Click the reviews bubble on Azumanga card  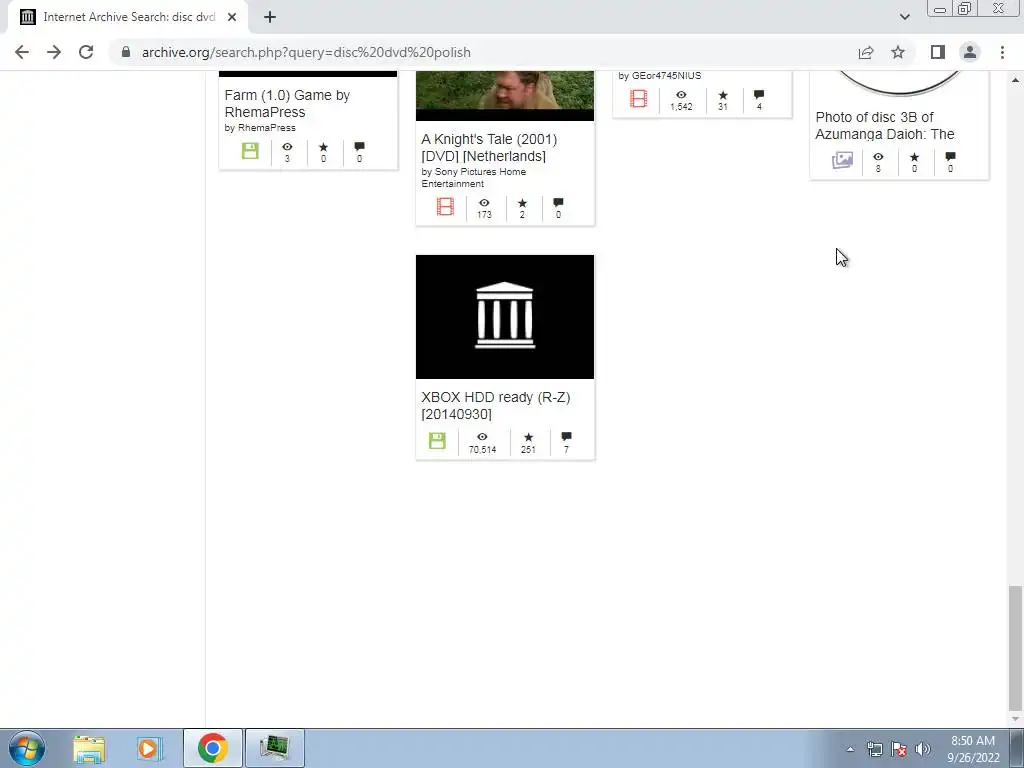[950, 157]
